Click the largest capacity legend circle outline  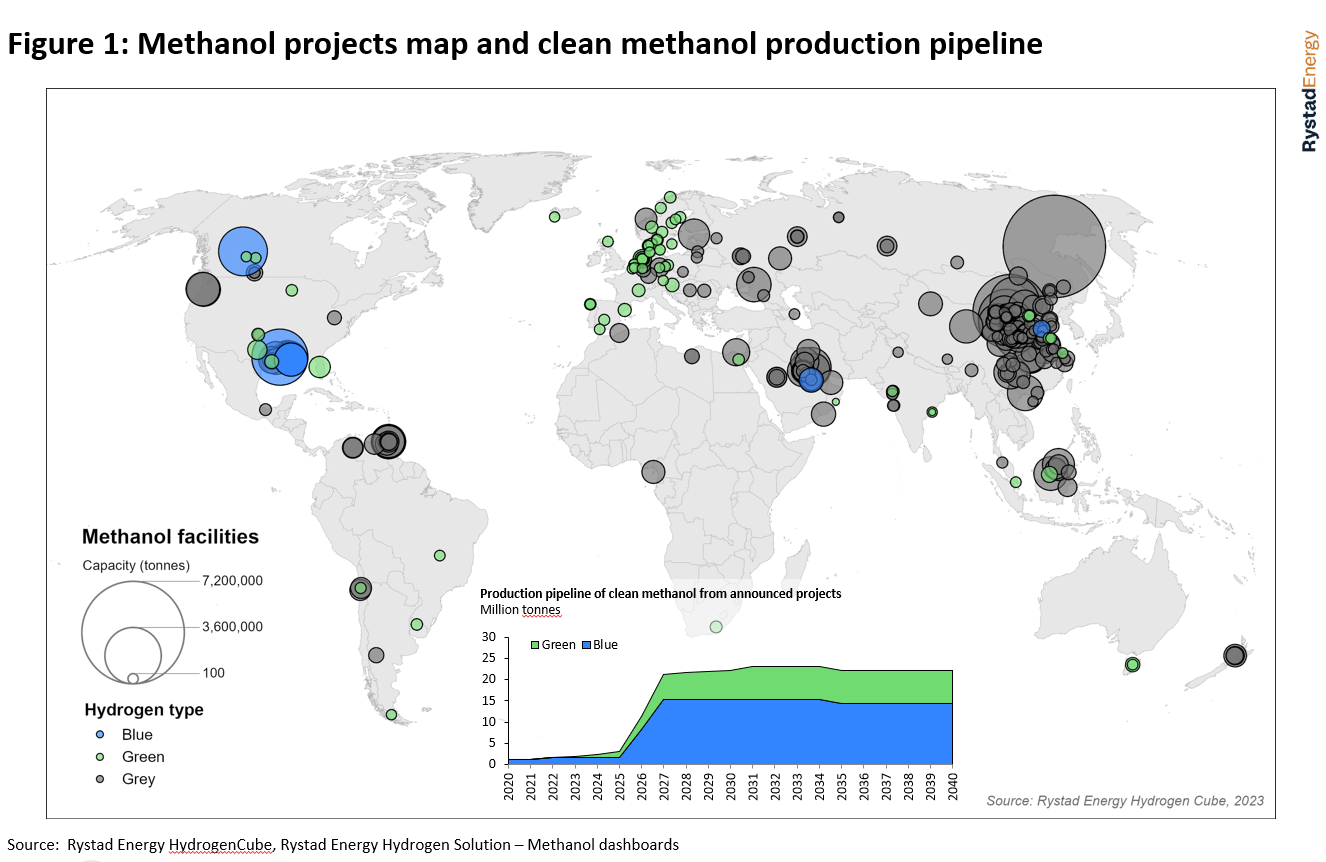point(133,633)
